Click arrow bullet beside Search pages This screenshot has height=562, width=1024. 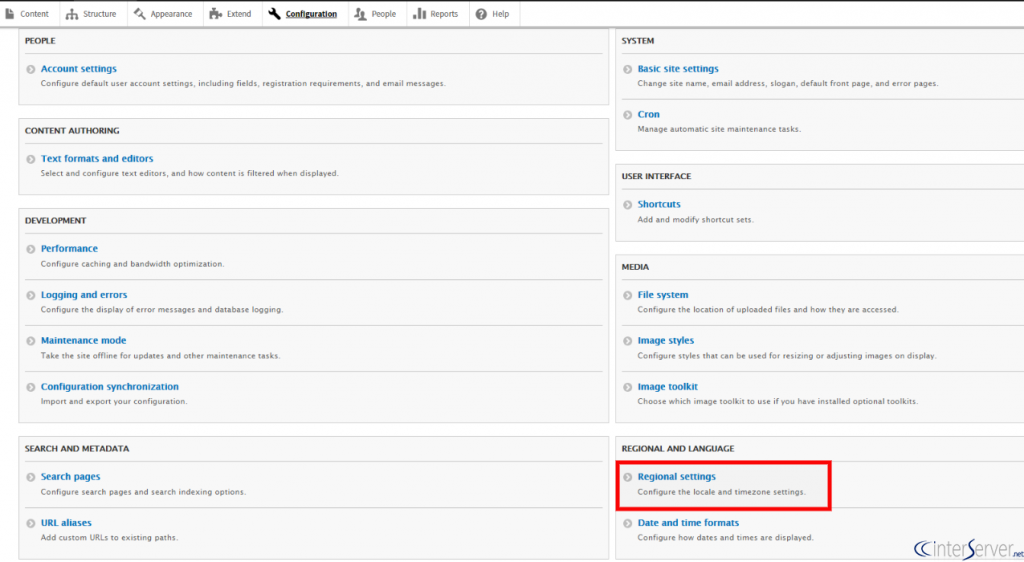[x=31, y=478]
